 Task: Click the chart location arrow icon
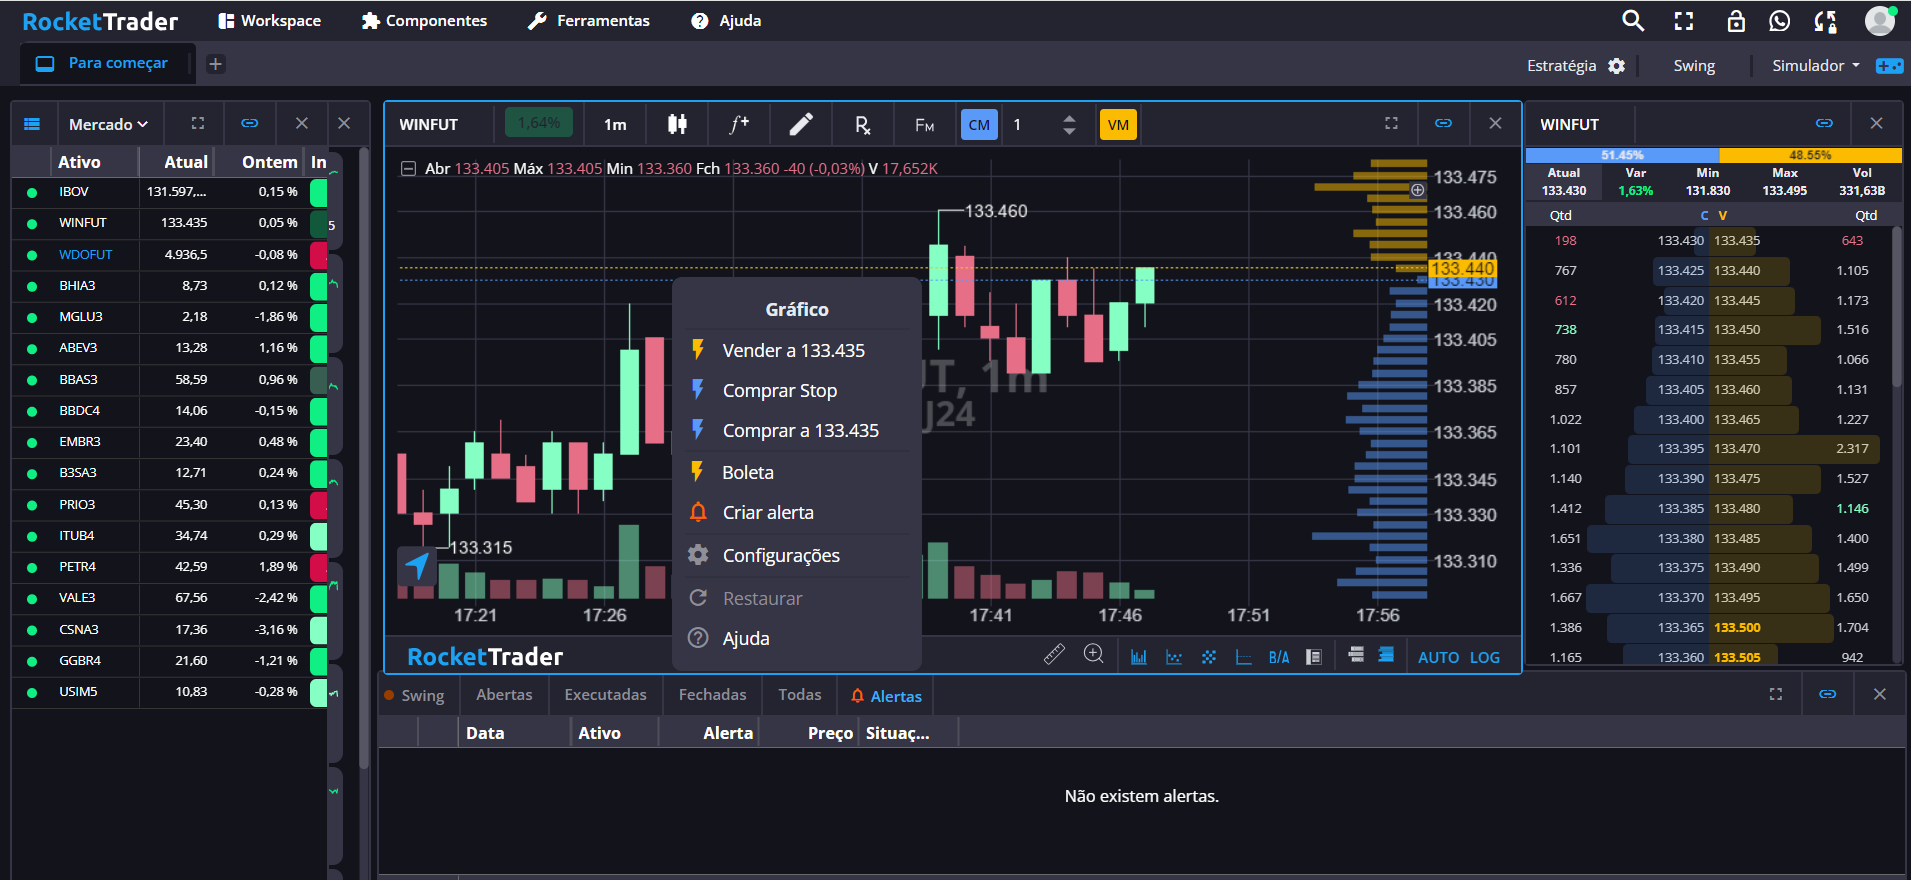417,566
